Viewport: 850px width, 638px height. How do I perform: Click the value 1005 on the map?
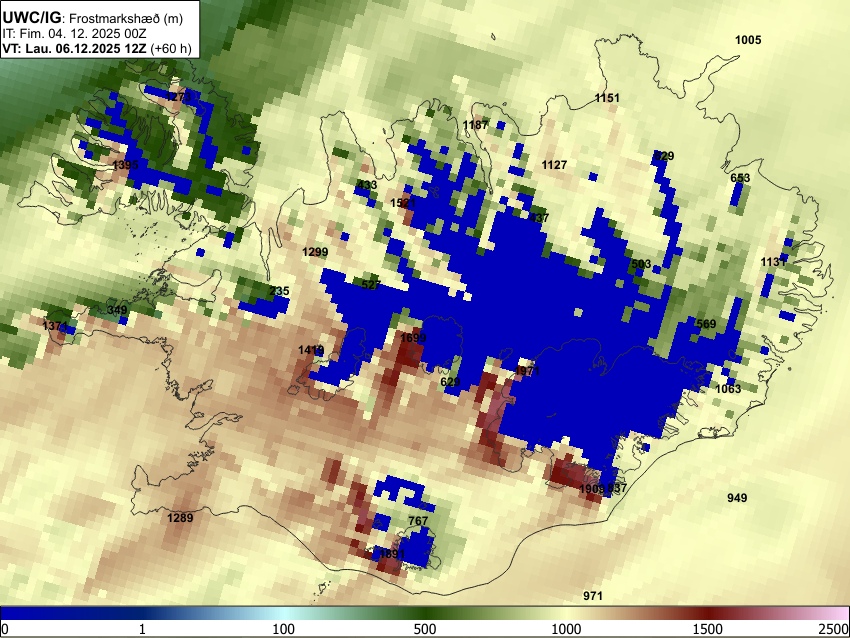(x=748, y=40)
